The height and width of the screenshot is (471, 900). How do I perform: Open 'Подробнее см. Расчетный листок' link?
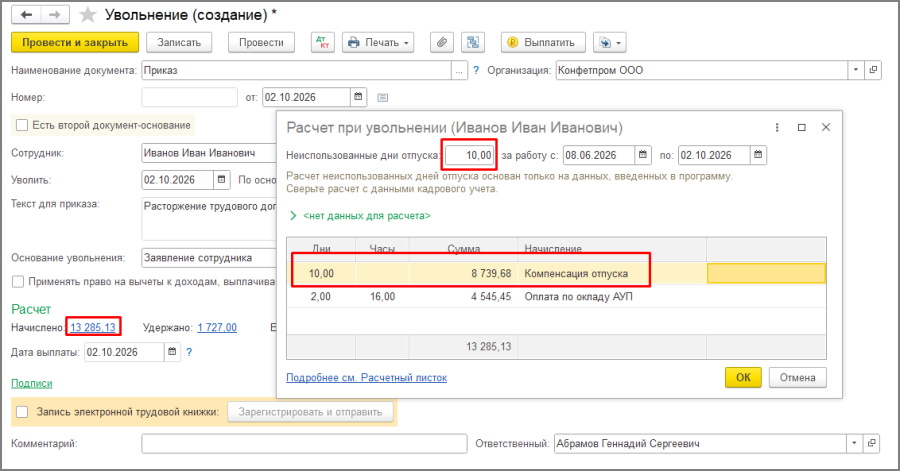coord(366,377)
